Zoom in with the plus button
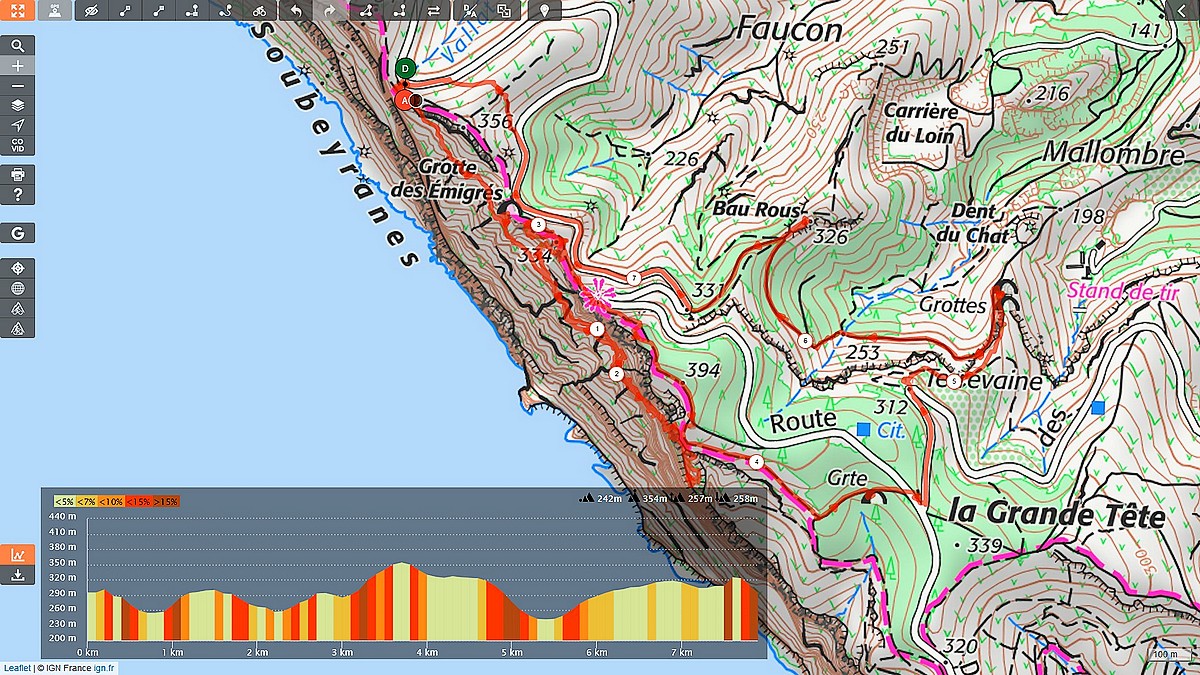The height and width of the screenshot is (675, 1200). 17,65
